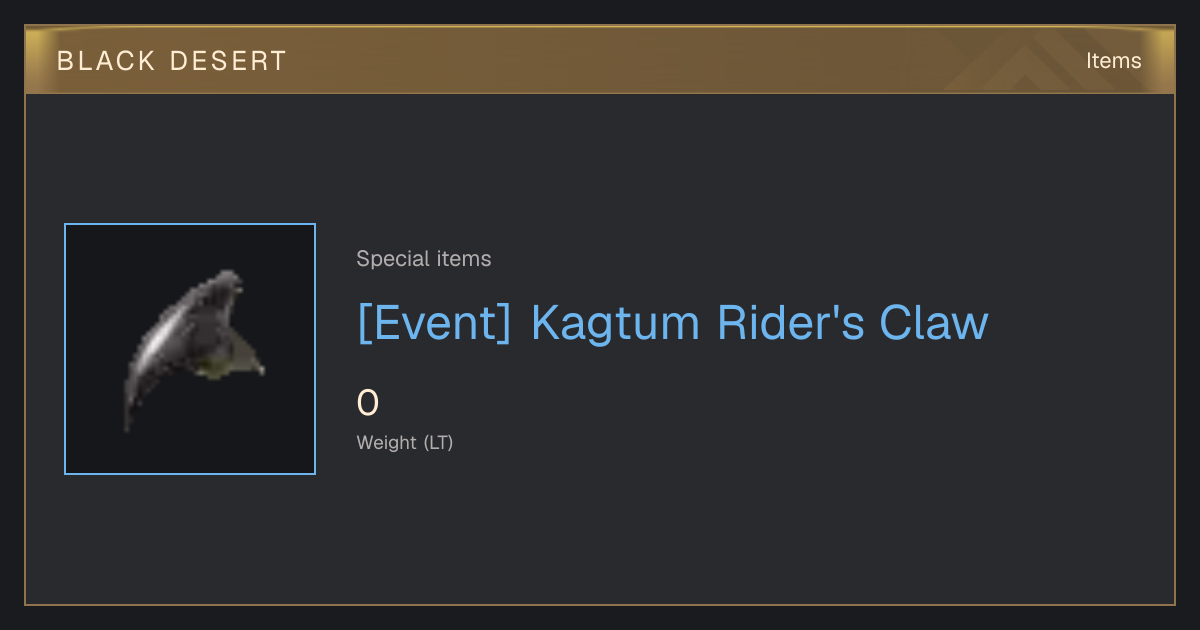Click the blue frame around the item icon

[x=190, y=224]
